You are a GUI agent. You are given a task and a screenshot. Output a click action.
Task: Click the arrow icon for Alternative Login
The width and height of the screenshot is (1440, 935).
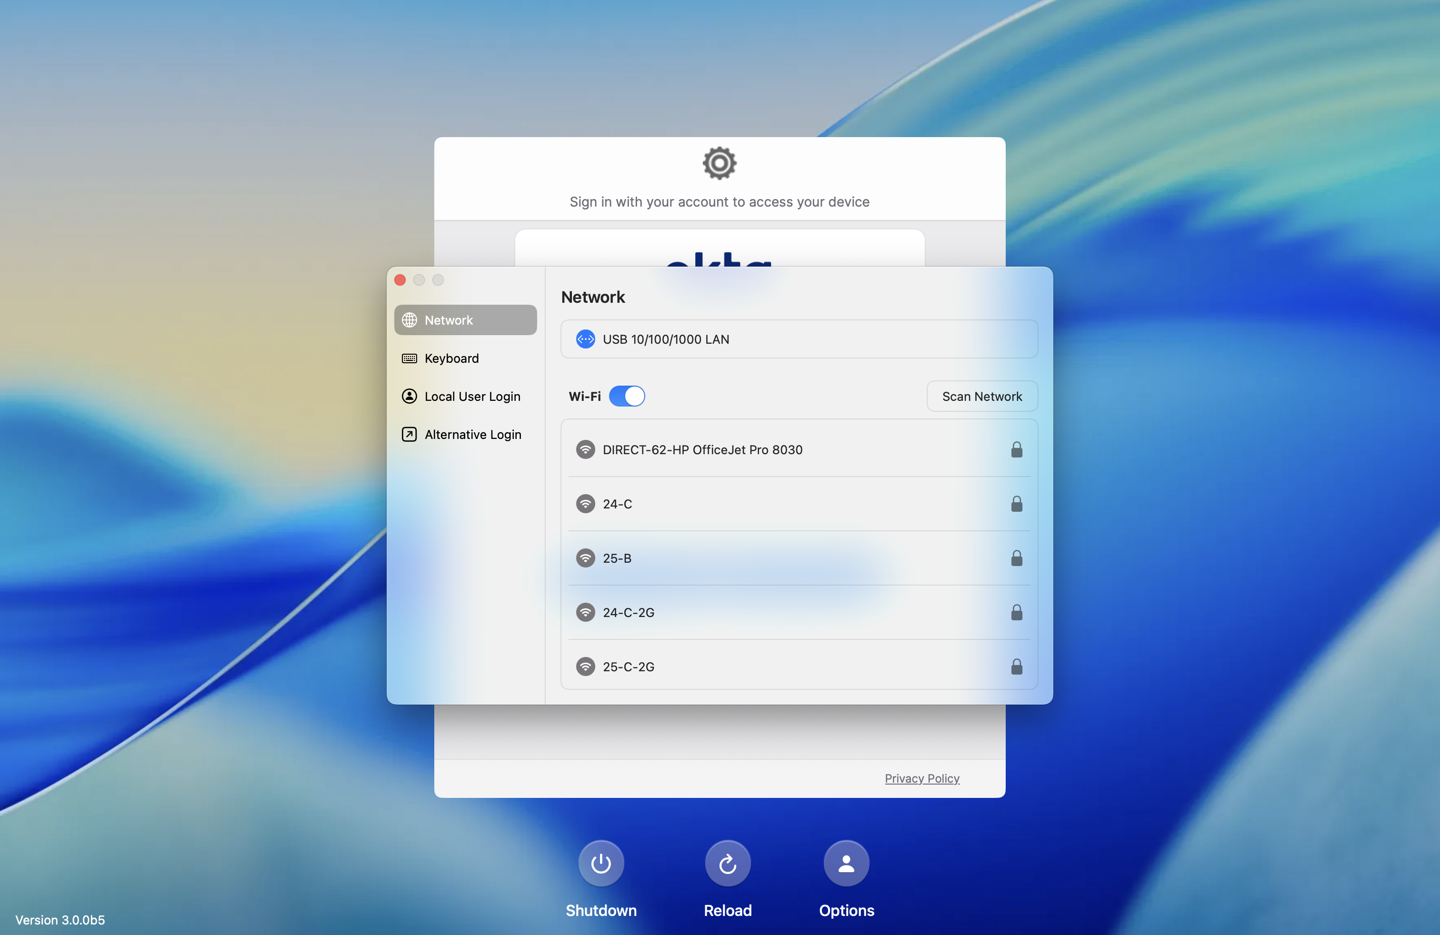(409, 434)
